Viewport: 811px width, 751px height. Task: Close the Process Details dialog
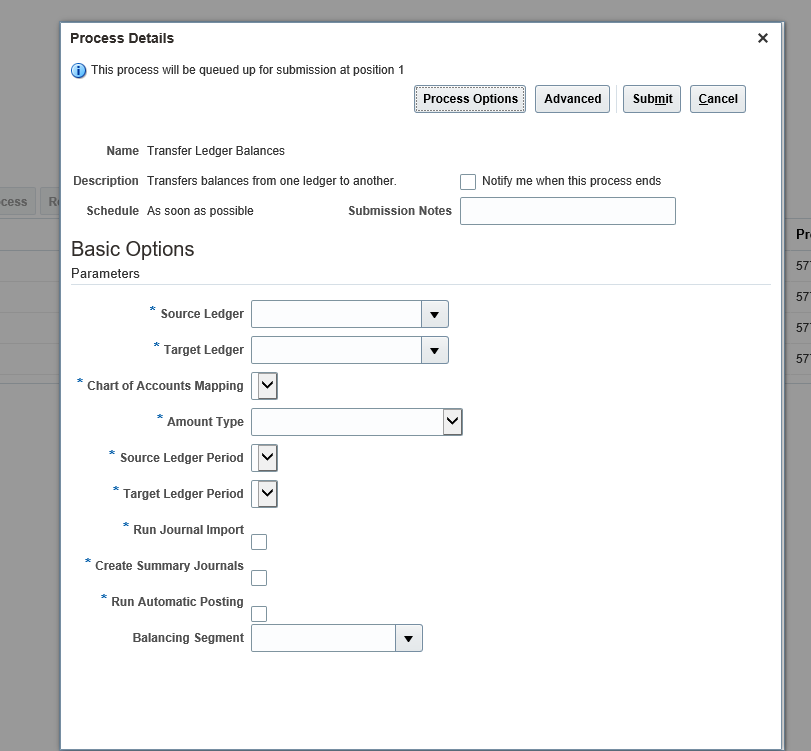click(762, 38)
